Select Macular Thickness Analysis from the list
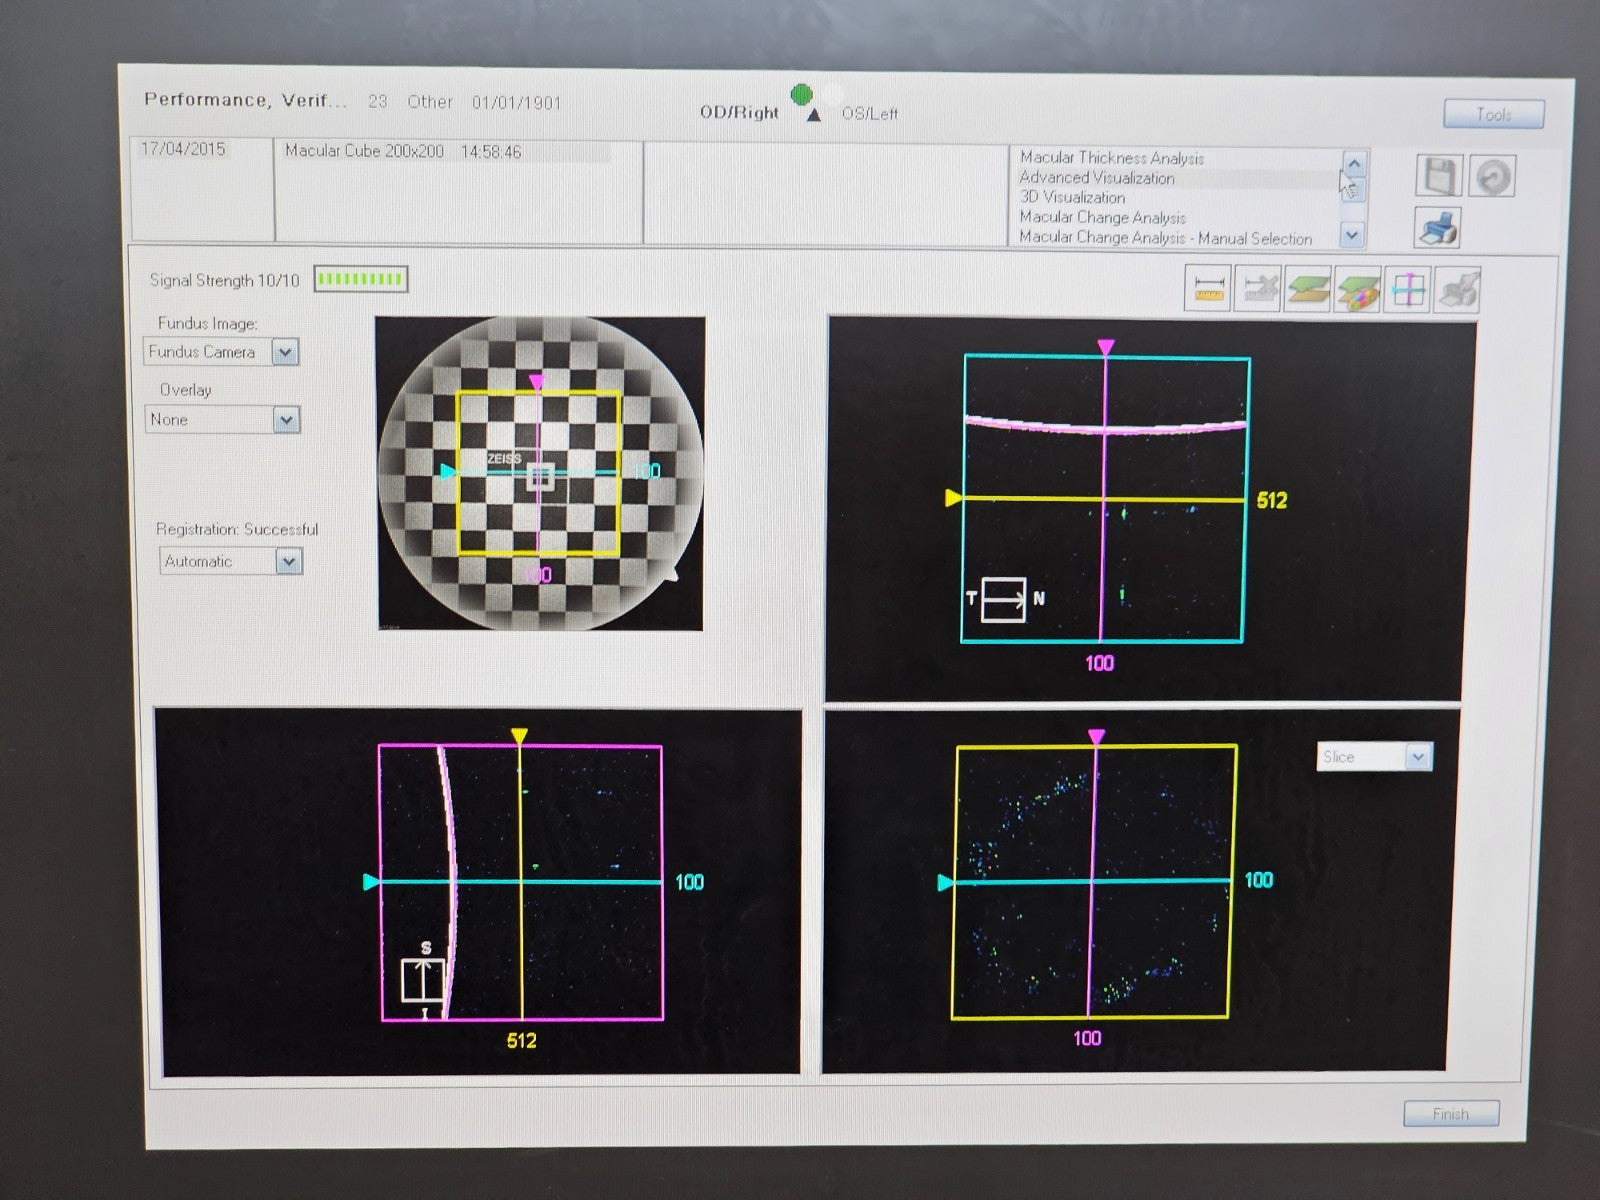 tap(1111, 158)
